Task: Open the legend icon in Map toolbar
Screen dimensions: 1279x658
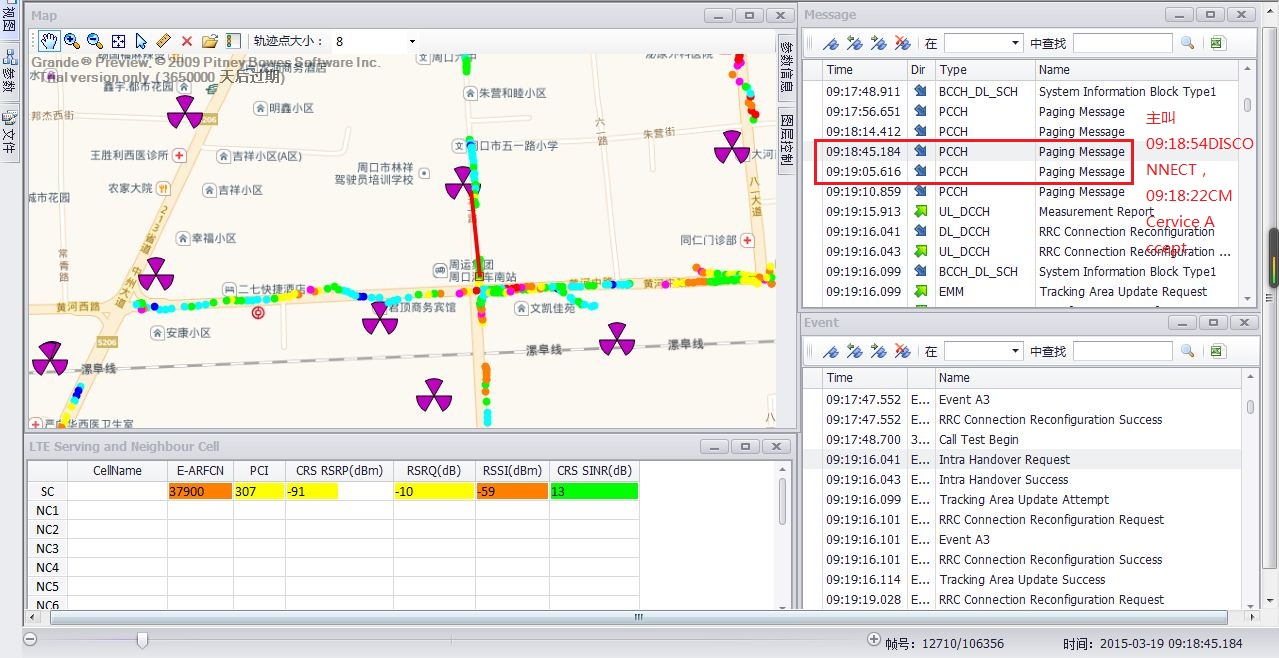Action: [233, 41]
